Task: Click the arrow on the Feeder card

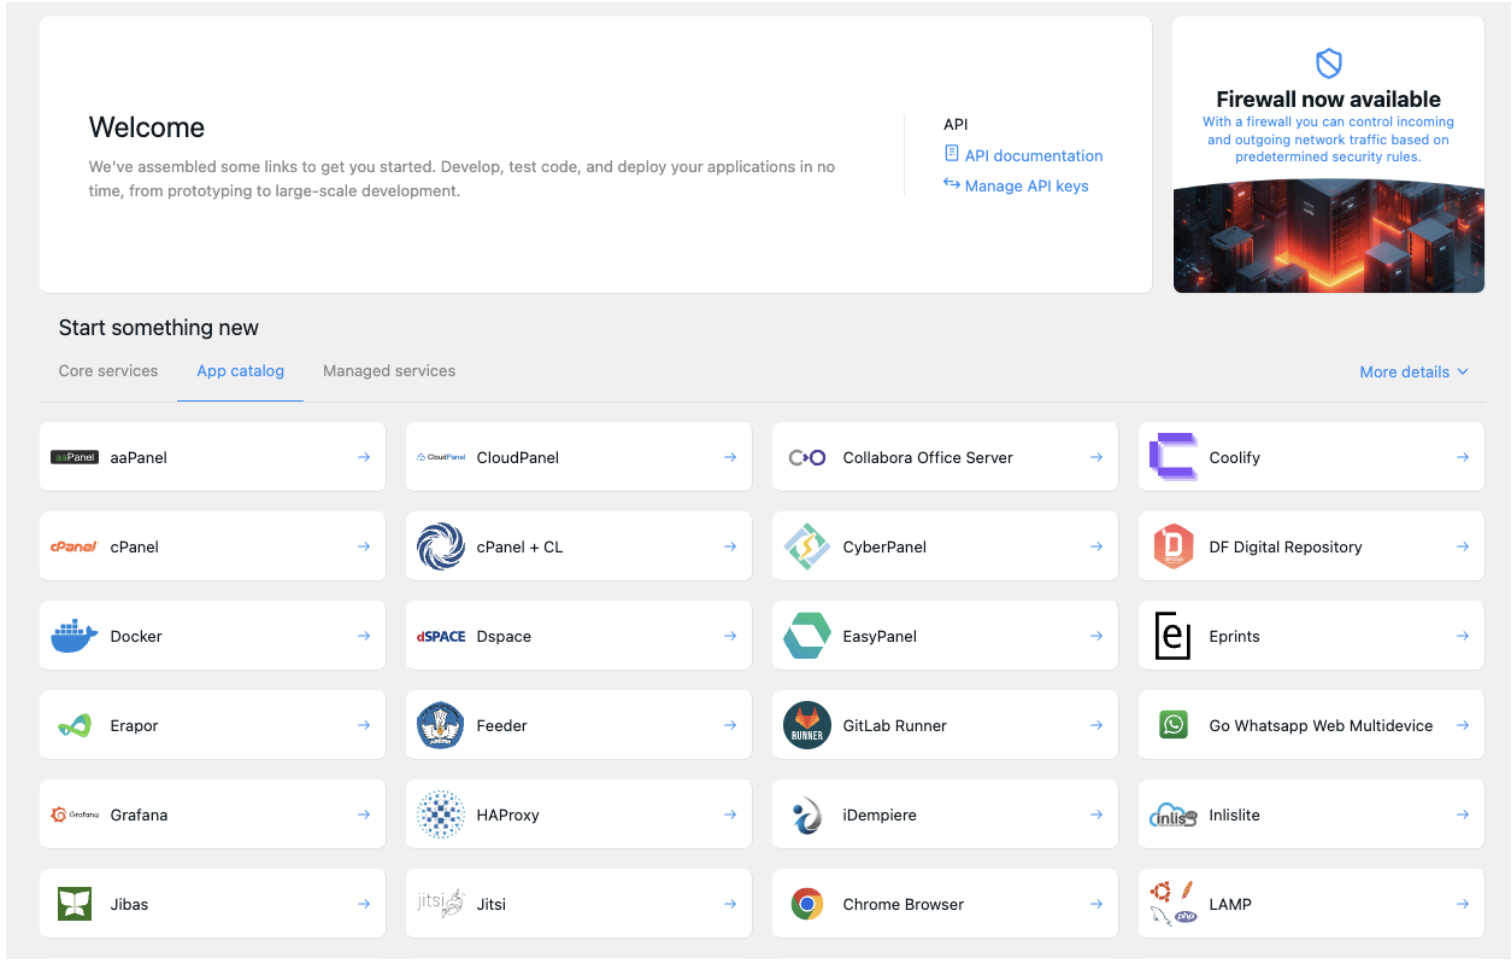Action: coord(730,725)
